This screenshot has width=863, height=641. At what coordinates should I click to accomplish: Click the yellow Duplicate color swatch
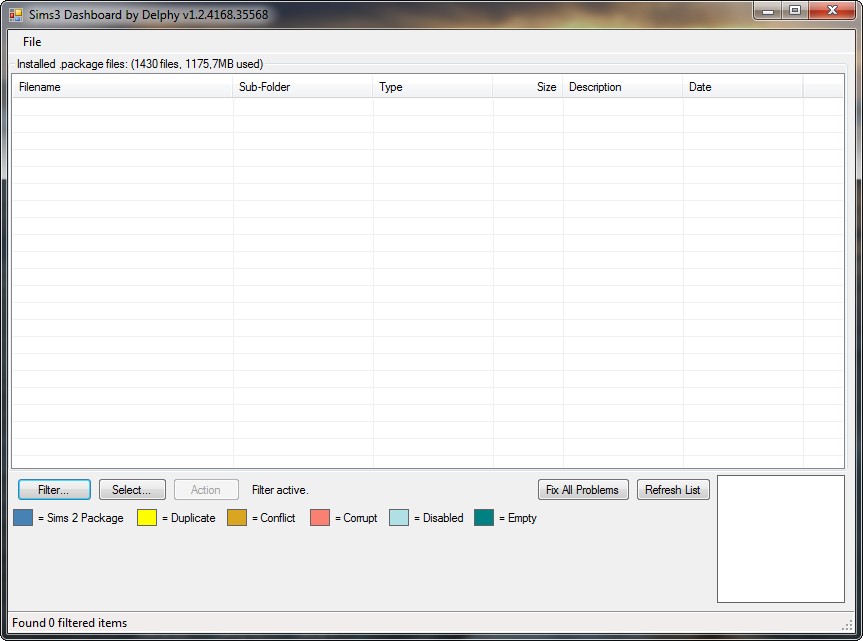(147, 518)
